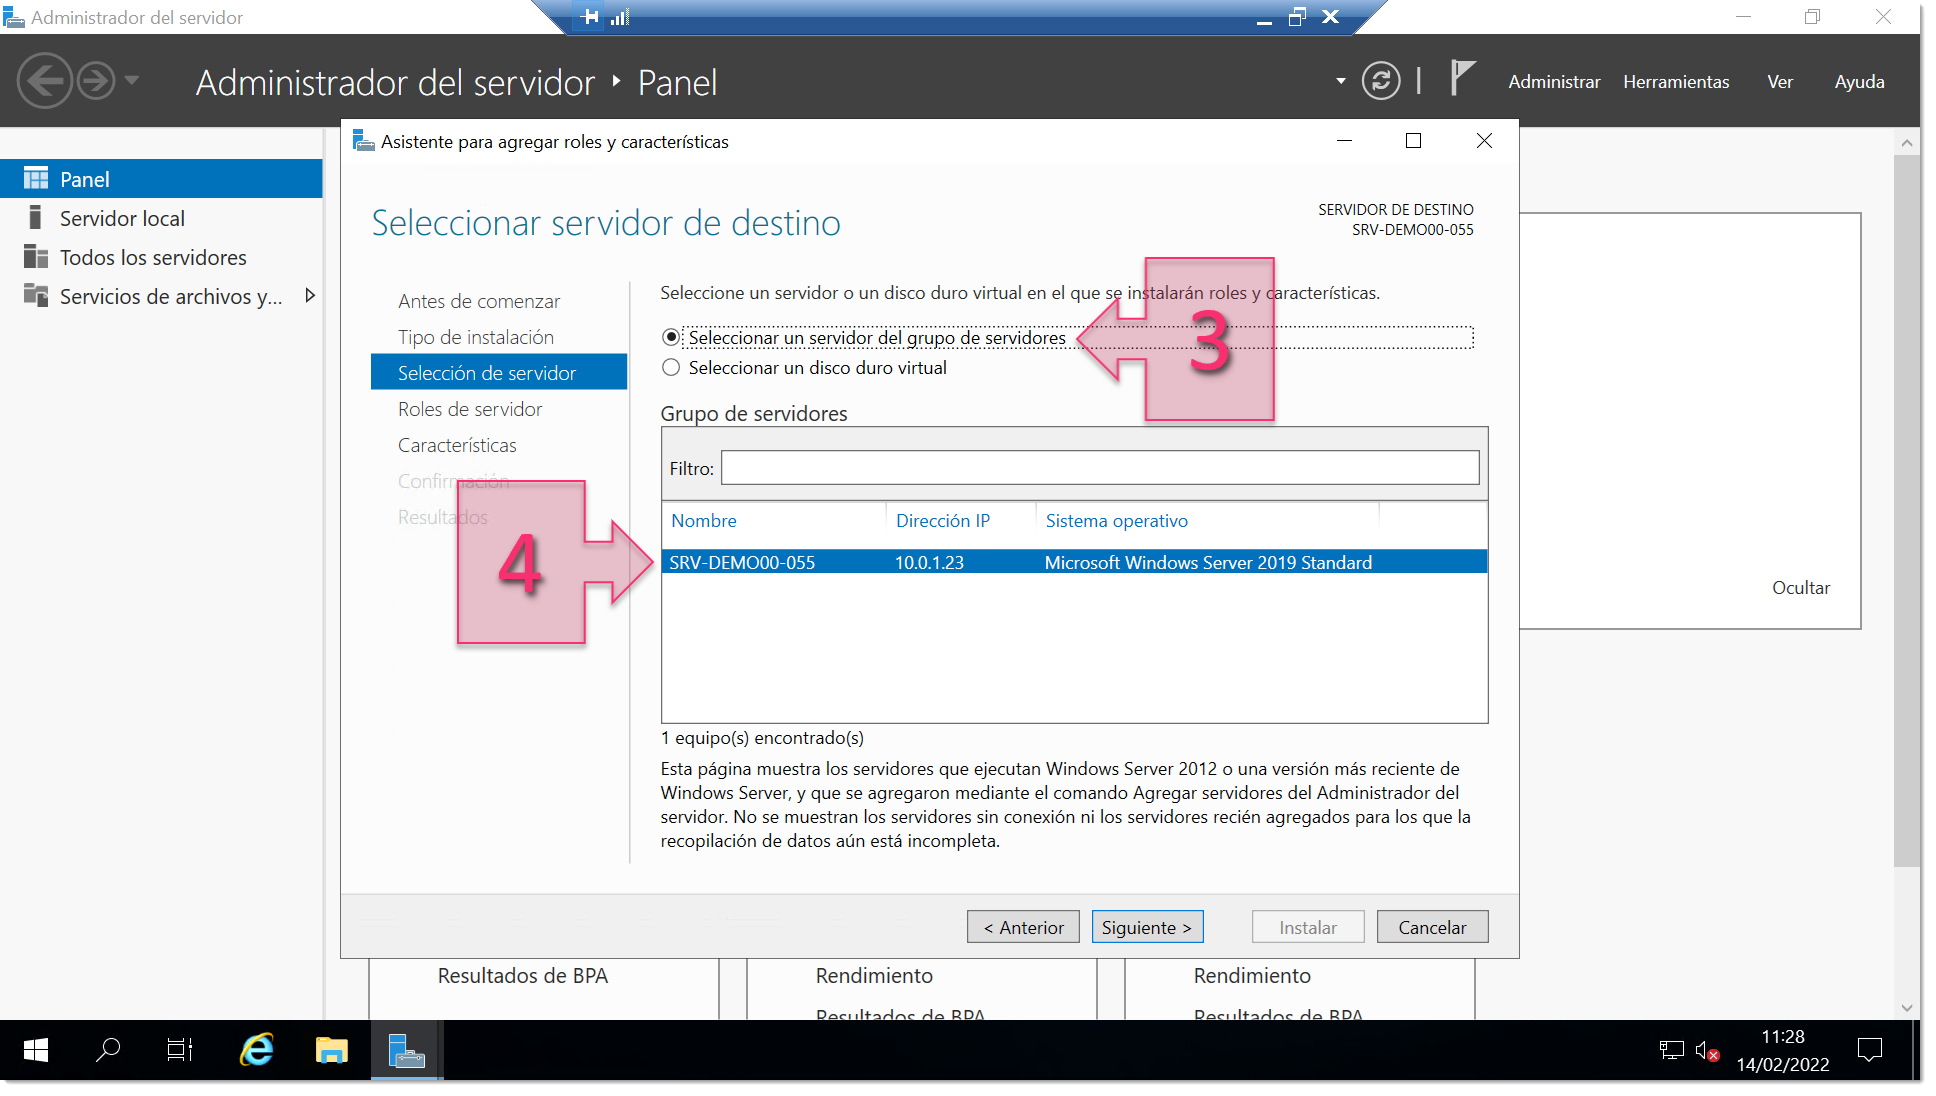1936x1096 pixels.
Task: Open File Explorer from the taskbar
Action: [331, 1050]
